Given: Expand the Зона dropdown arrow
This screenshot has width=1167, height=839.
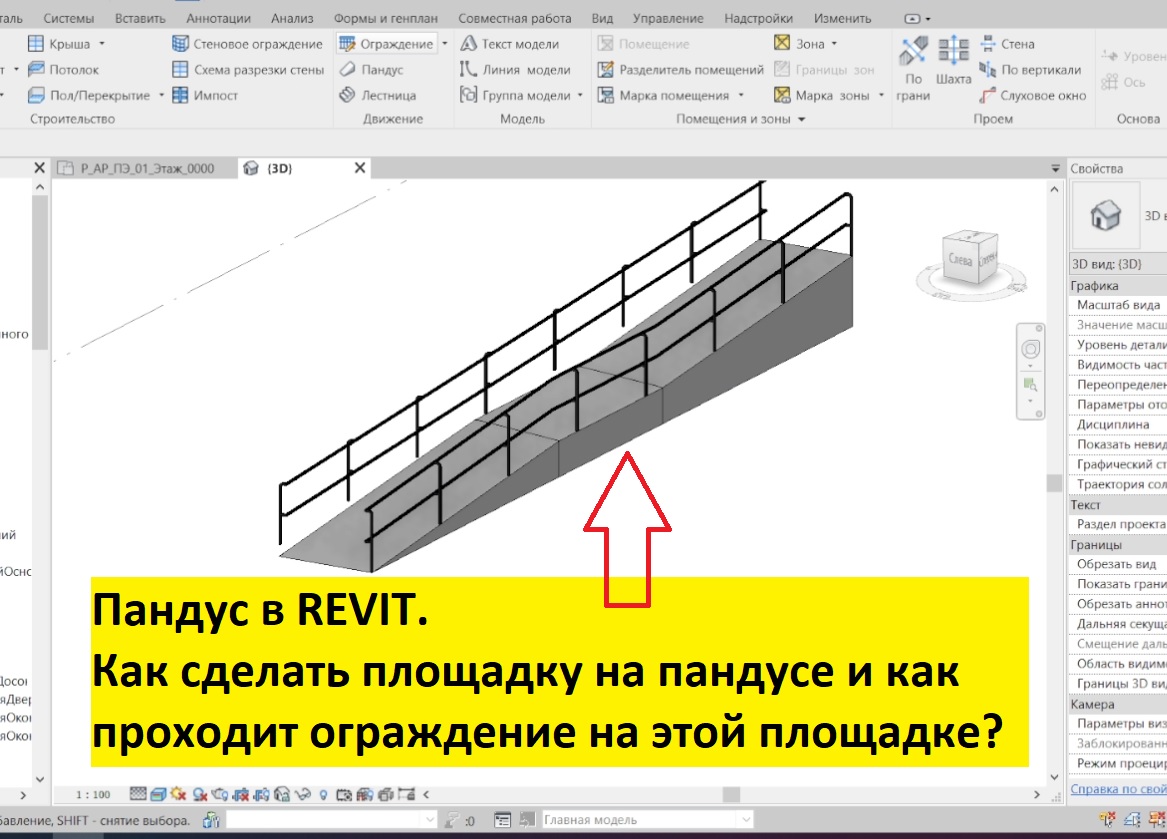Looking at the screenshot, I should pos(834,44).
